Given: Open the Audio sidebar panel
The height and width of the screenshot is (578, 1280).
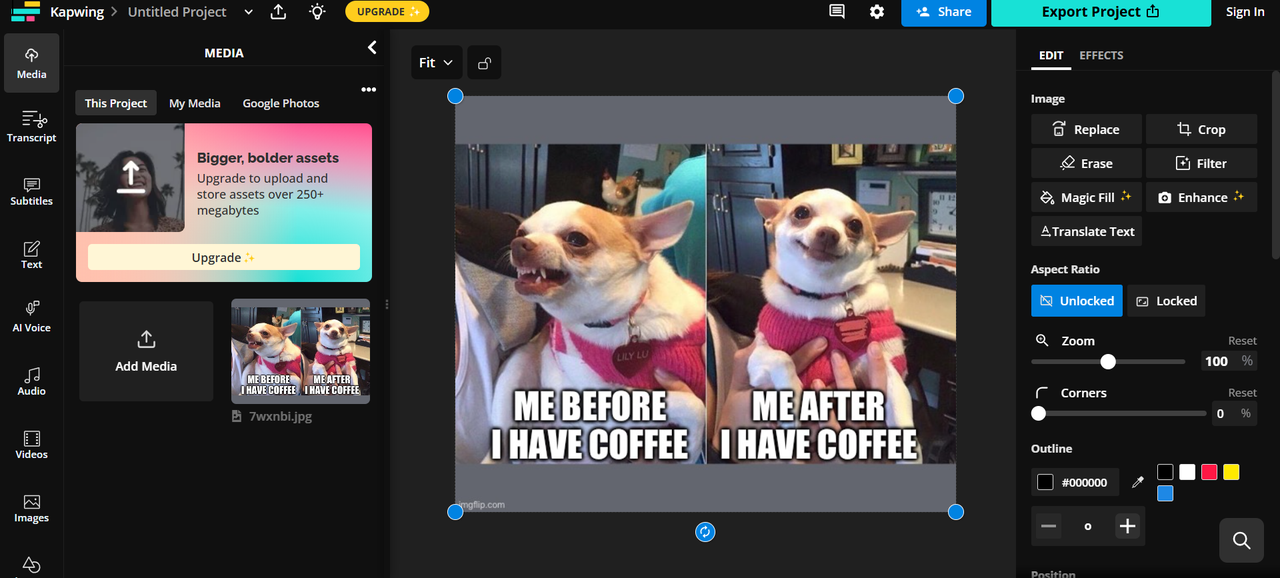Looking at the screenshot, I should [x=31, y=381].
